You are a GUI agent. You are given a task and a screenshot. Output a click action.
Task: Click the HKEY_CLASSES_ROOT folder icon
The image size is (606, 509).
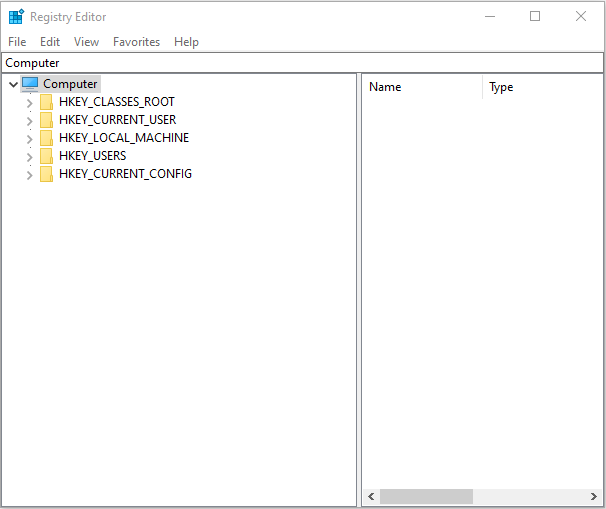(46, 102)
